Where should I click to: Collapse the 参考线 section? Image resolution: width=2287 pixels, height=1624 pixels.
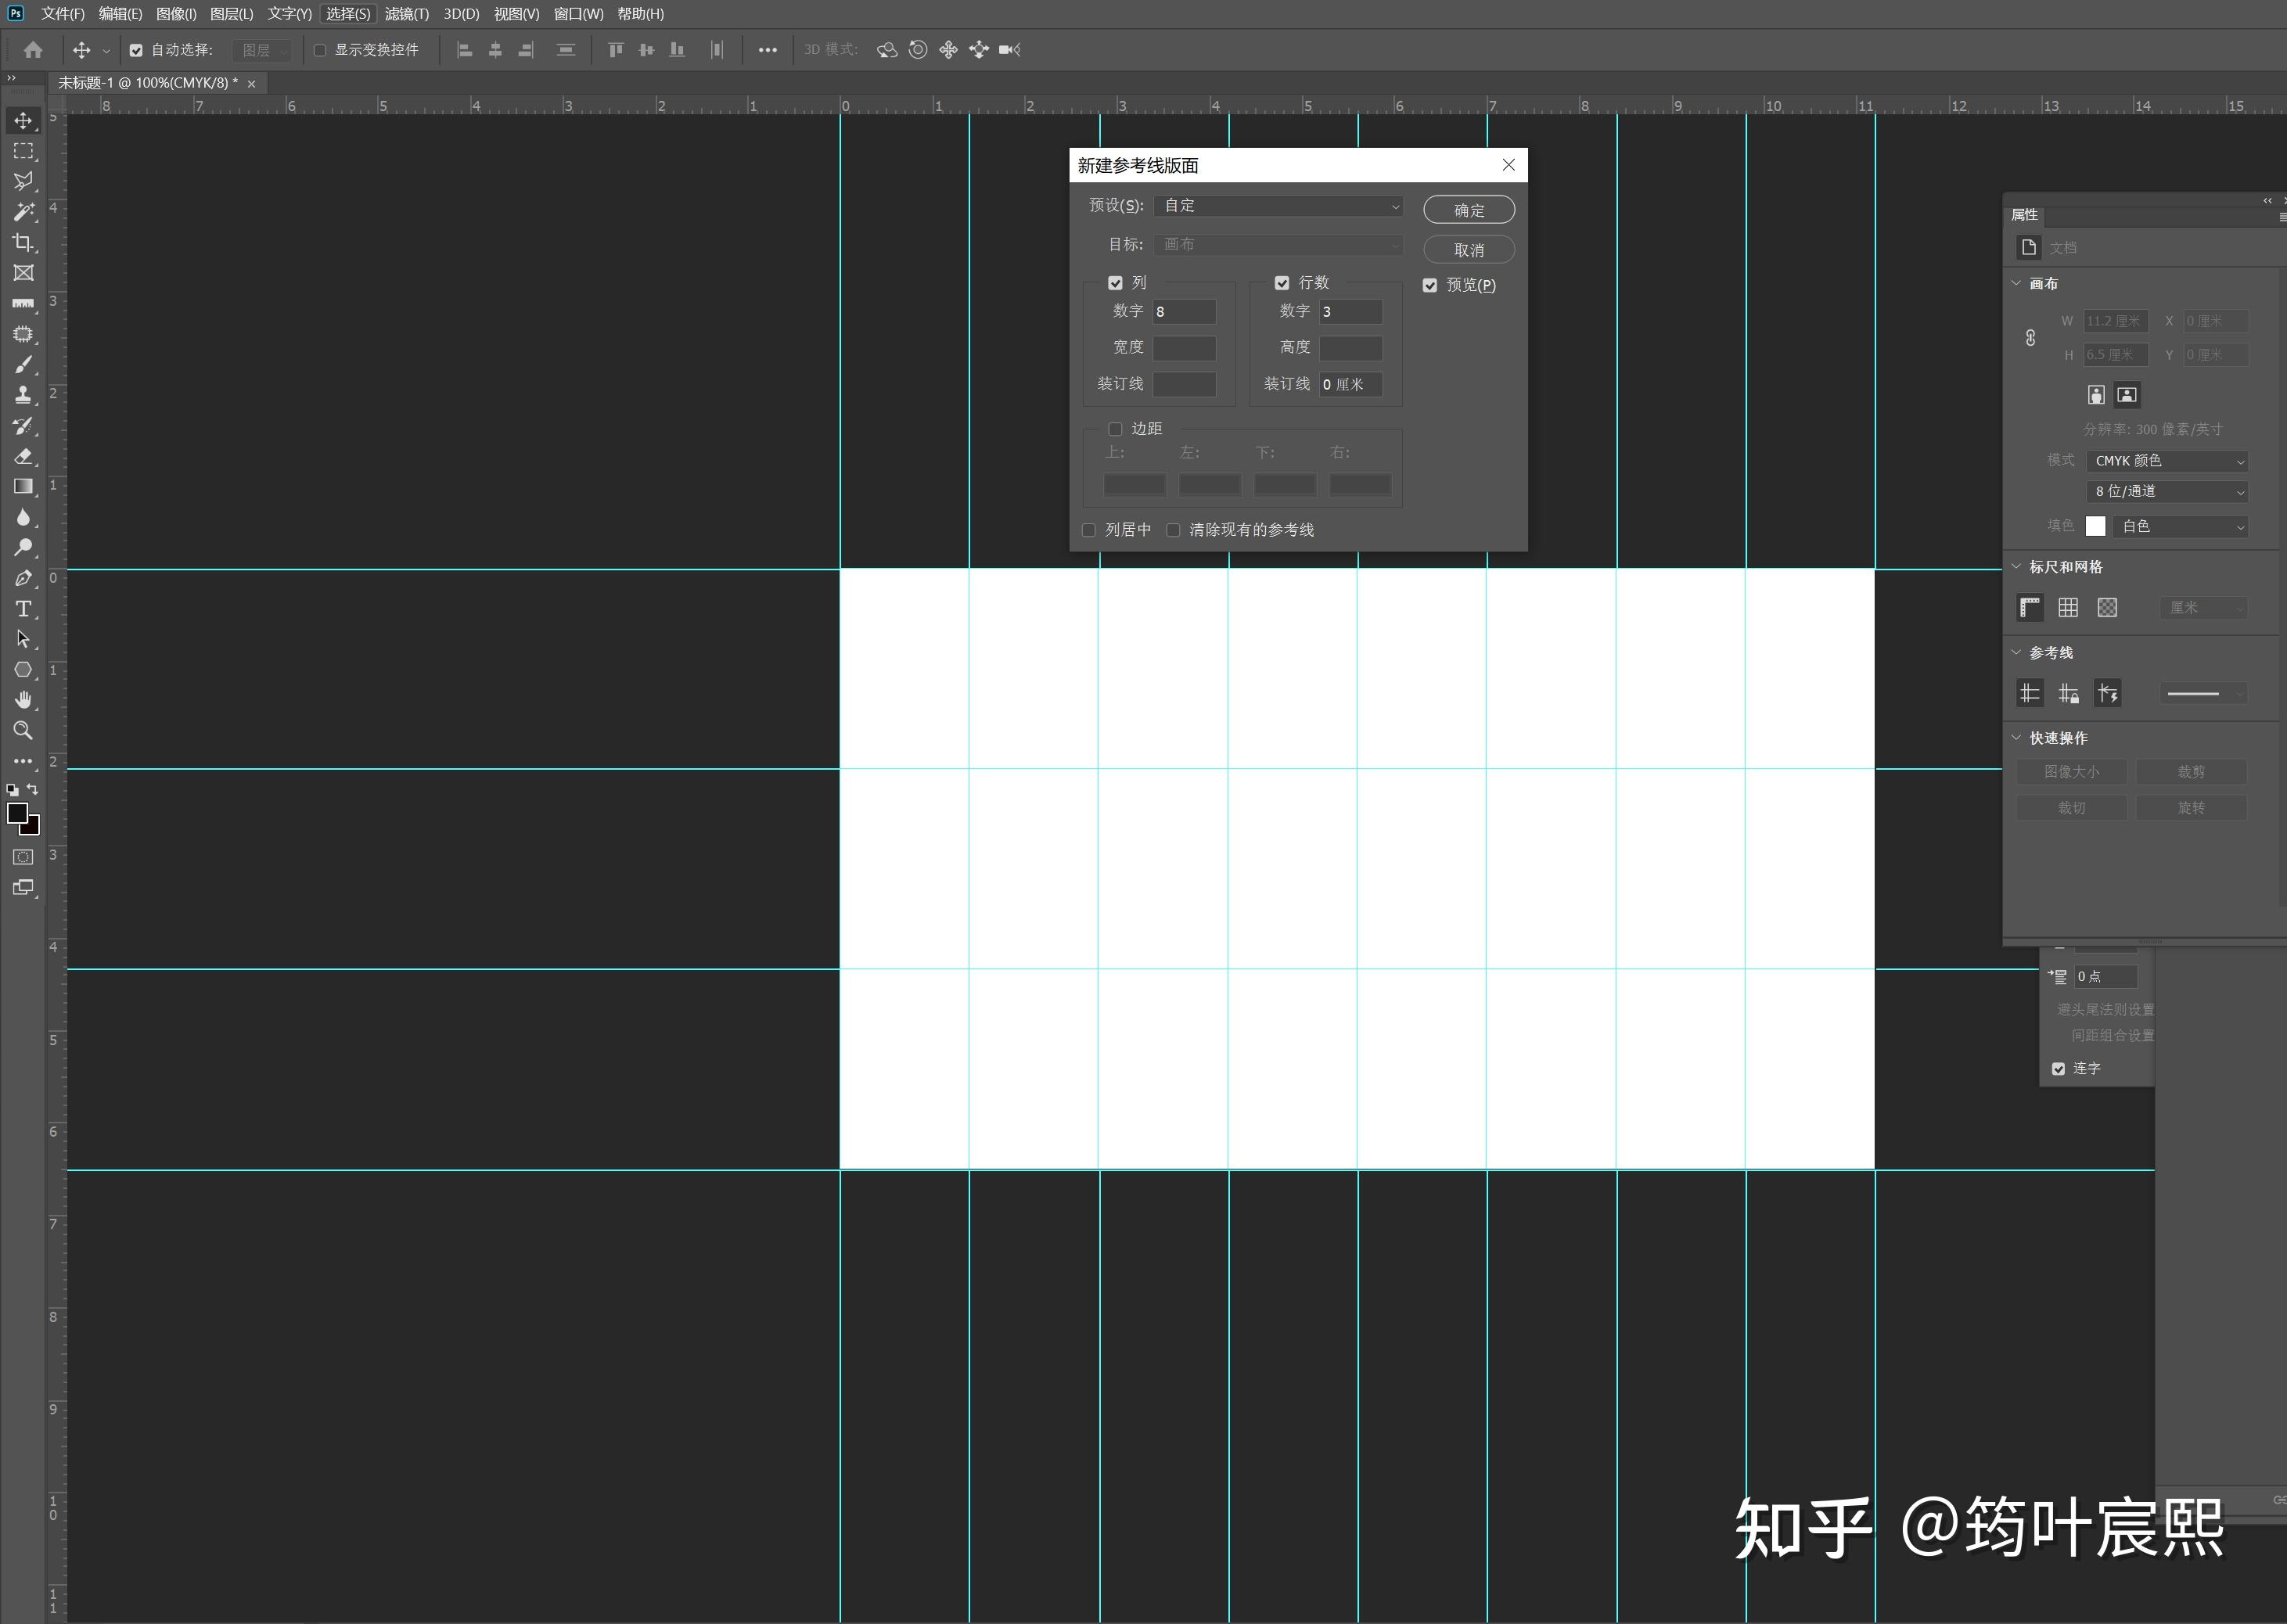[x=2017, y=652]
